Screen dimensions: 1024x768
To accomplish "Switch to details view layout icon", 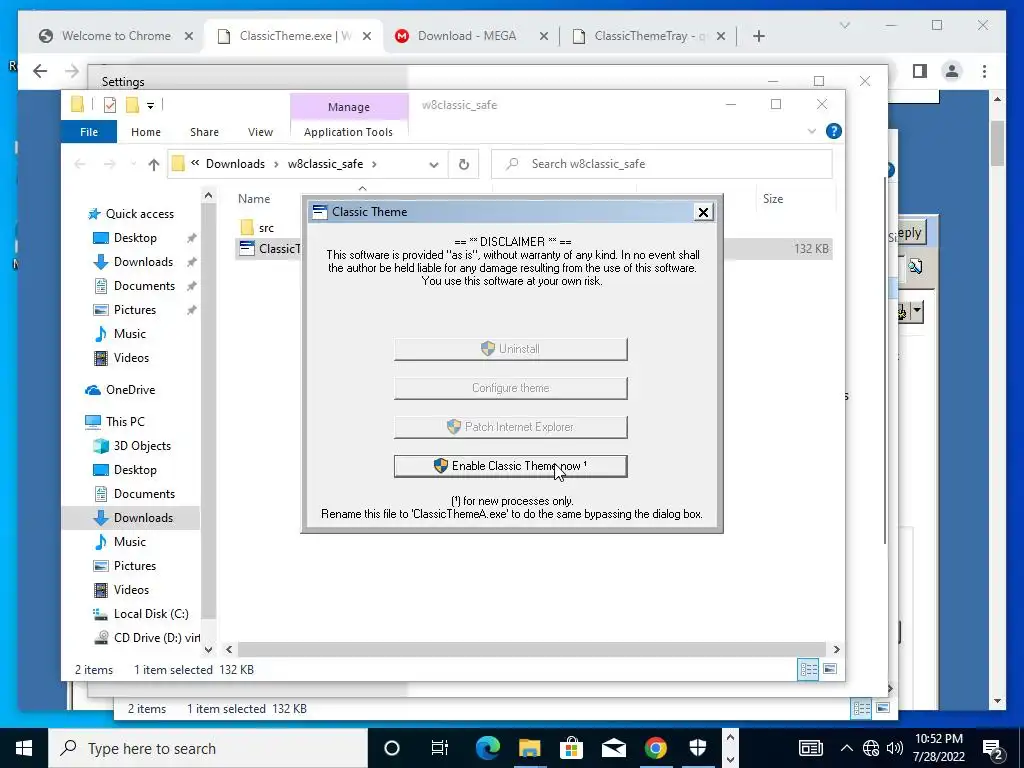I will [808, 669].
